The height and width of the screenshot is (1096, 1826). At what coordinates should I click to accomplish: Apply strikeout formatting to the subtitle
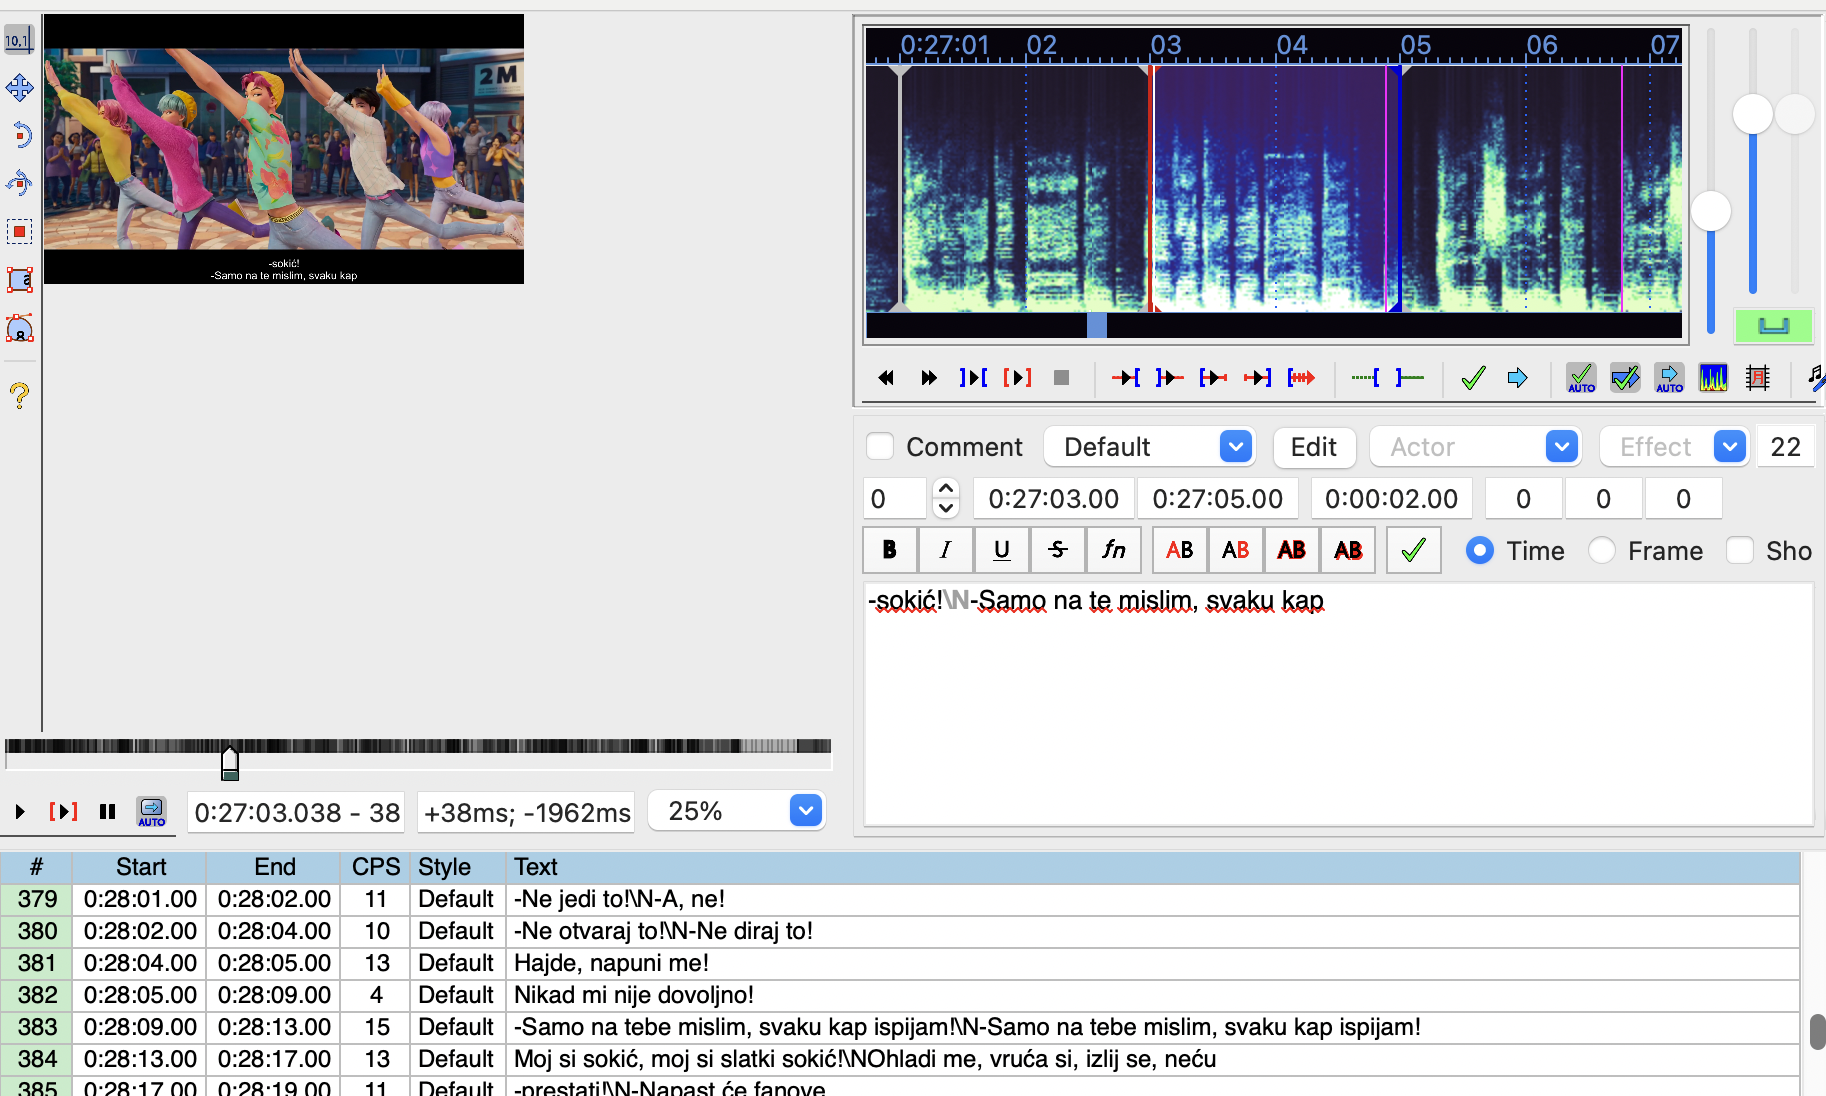pos(1058,550)
